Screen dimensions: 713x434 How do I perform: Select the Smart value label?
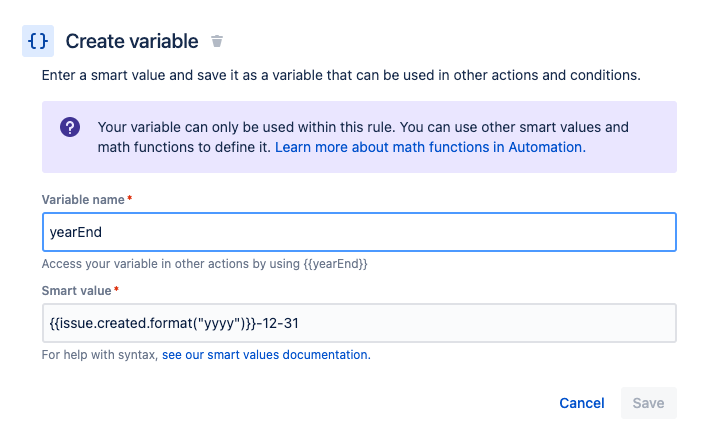76,291
